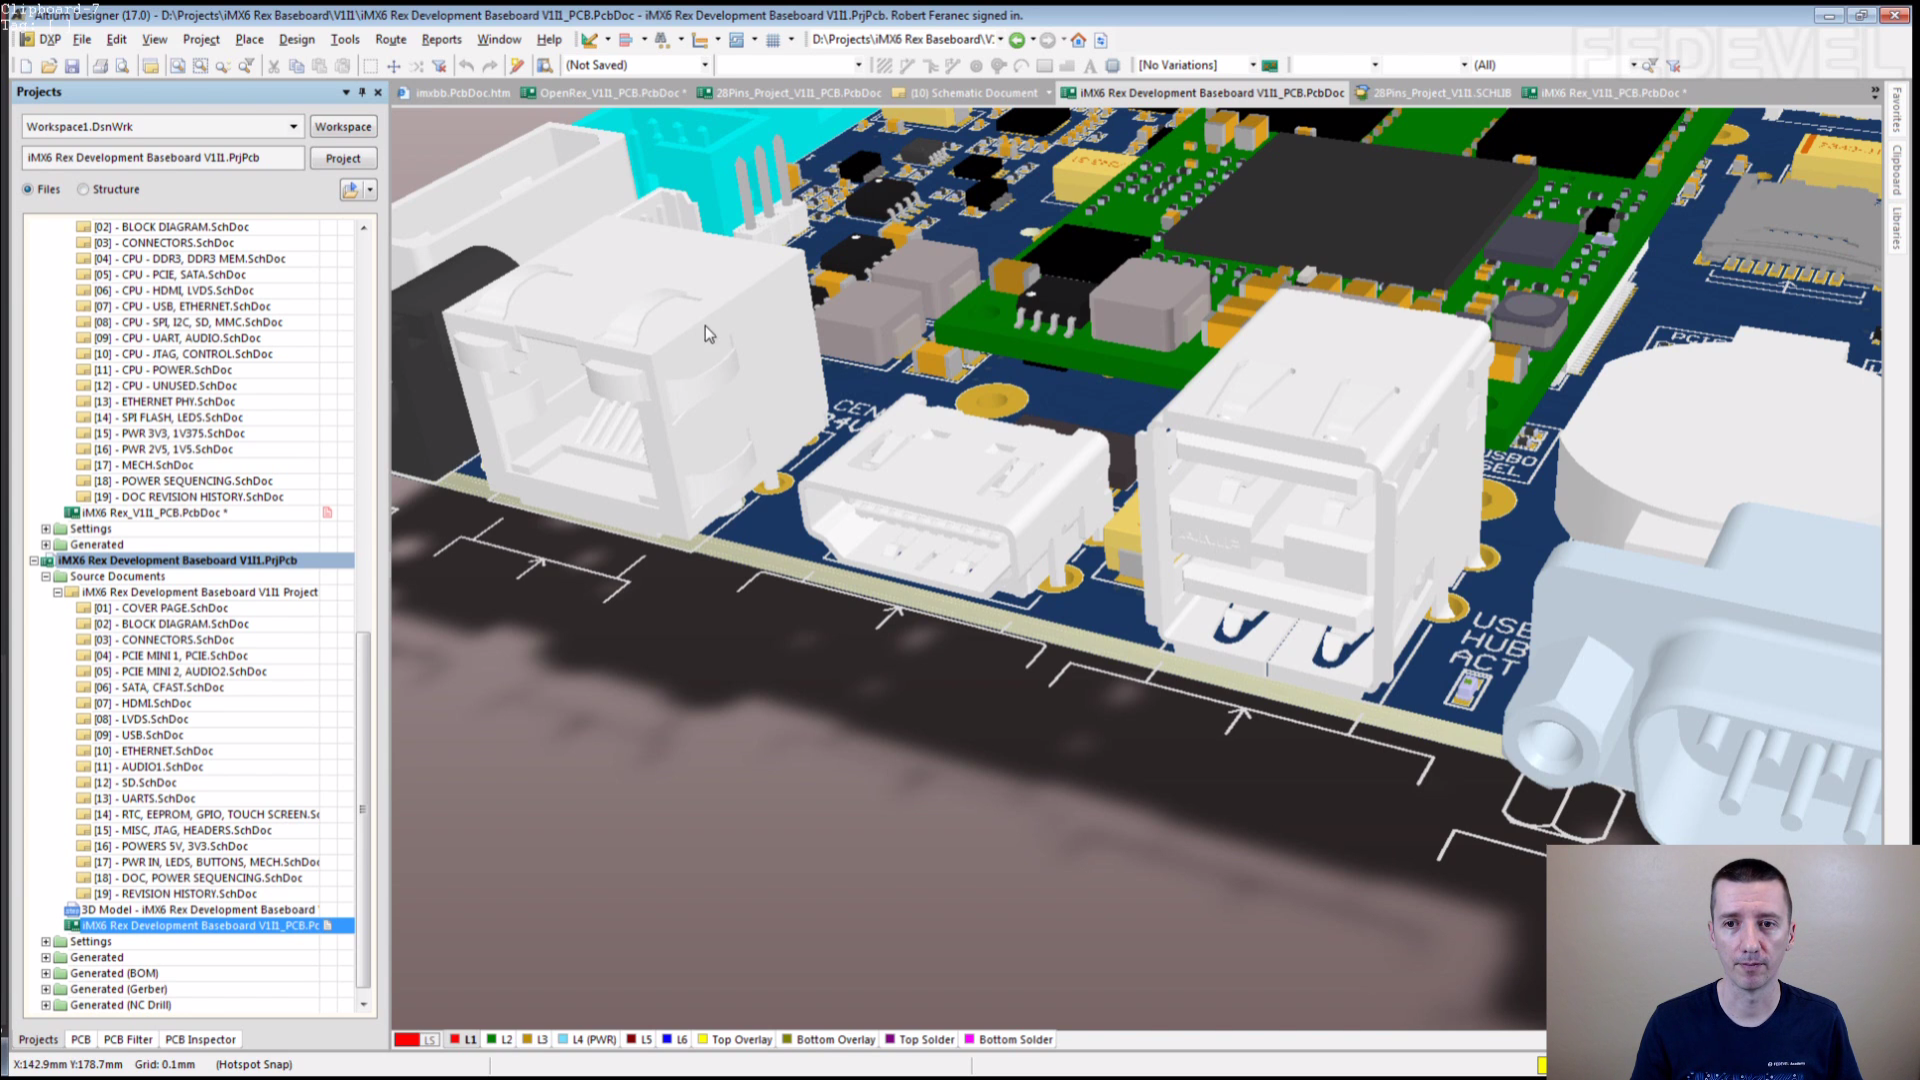Open the Design menu
The width and height of the screenshot is (1920, 1080).
pos(296,40)
